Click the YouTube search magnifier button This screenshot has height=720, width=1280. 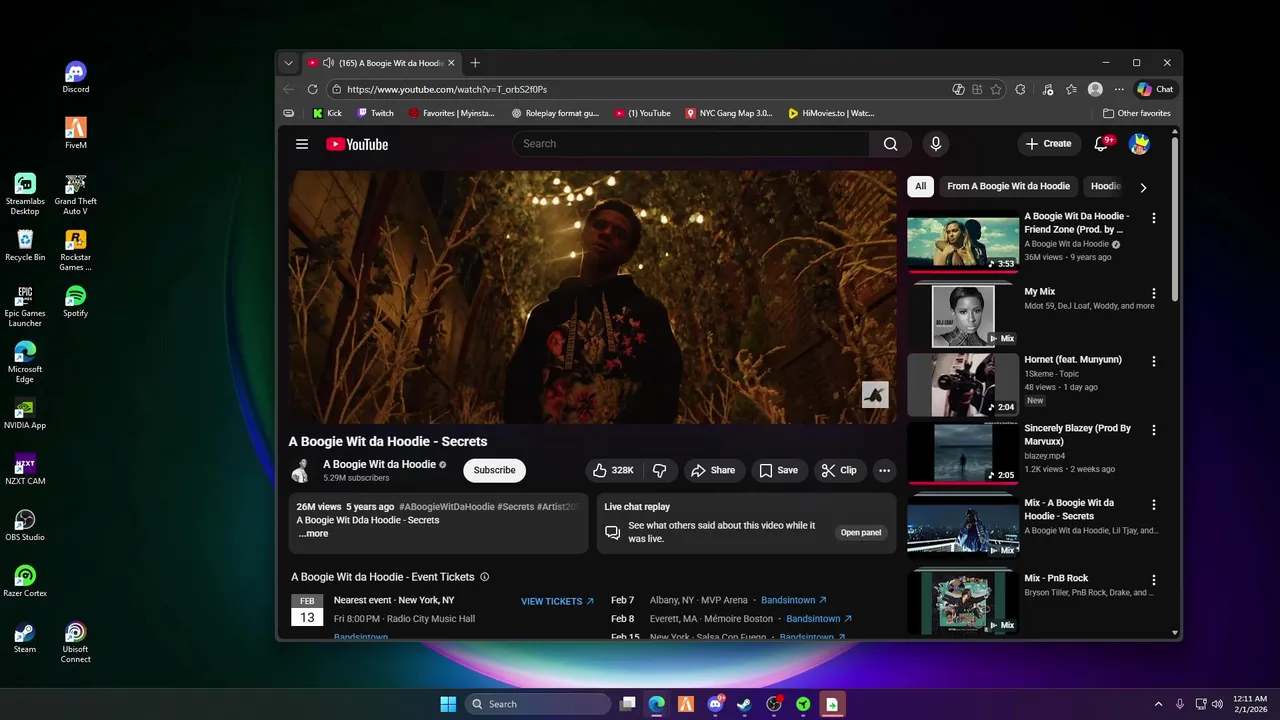[890, 144]
